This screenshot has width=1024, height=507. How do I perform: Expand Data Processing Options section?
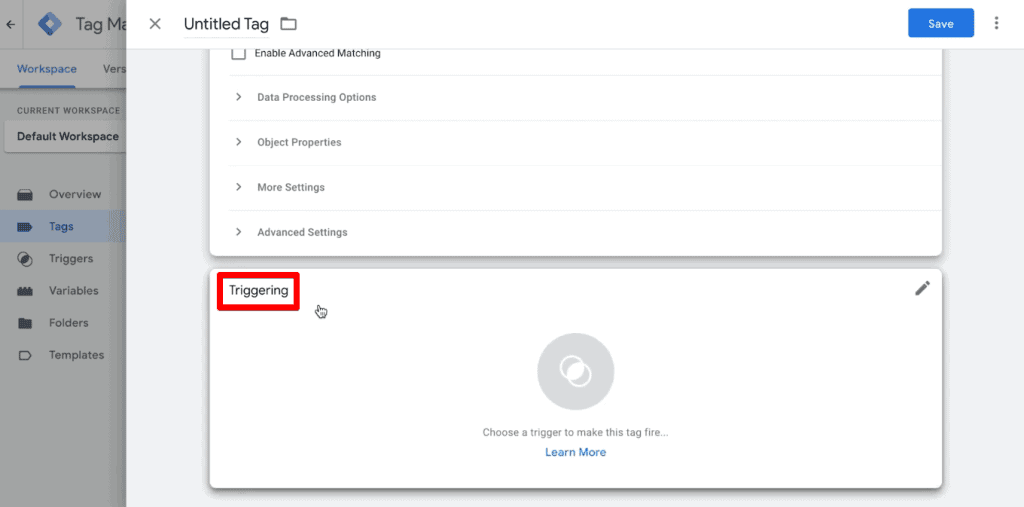pyautogui.click(x=585, y=97)
